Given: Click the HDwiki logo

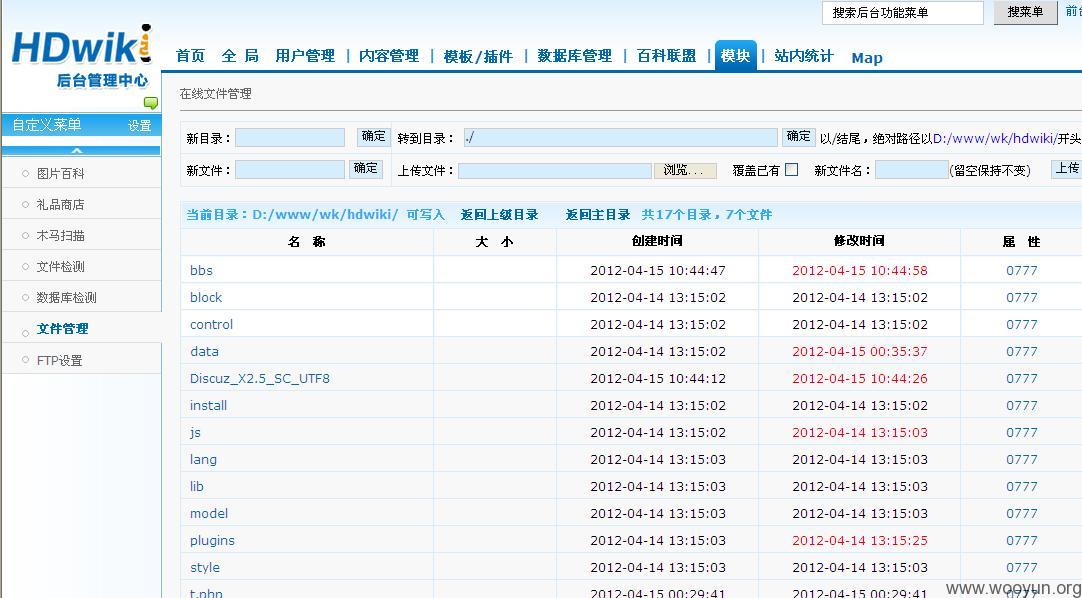Looking at the screenshot, I should (x=81, y=47).
